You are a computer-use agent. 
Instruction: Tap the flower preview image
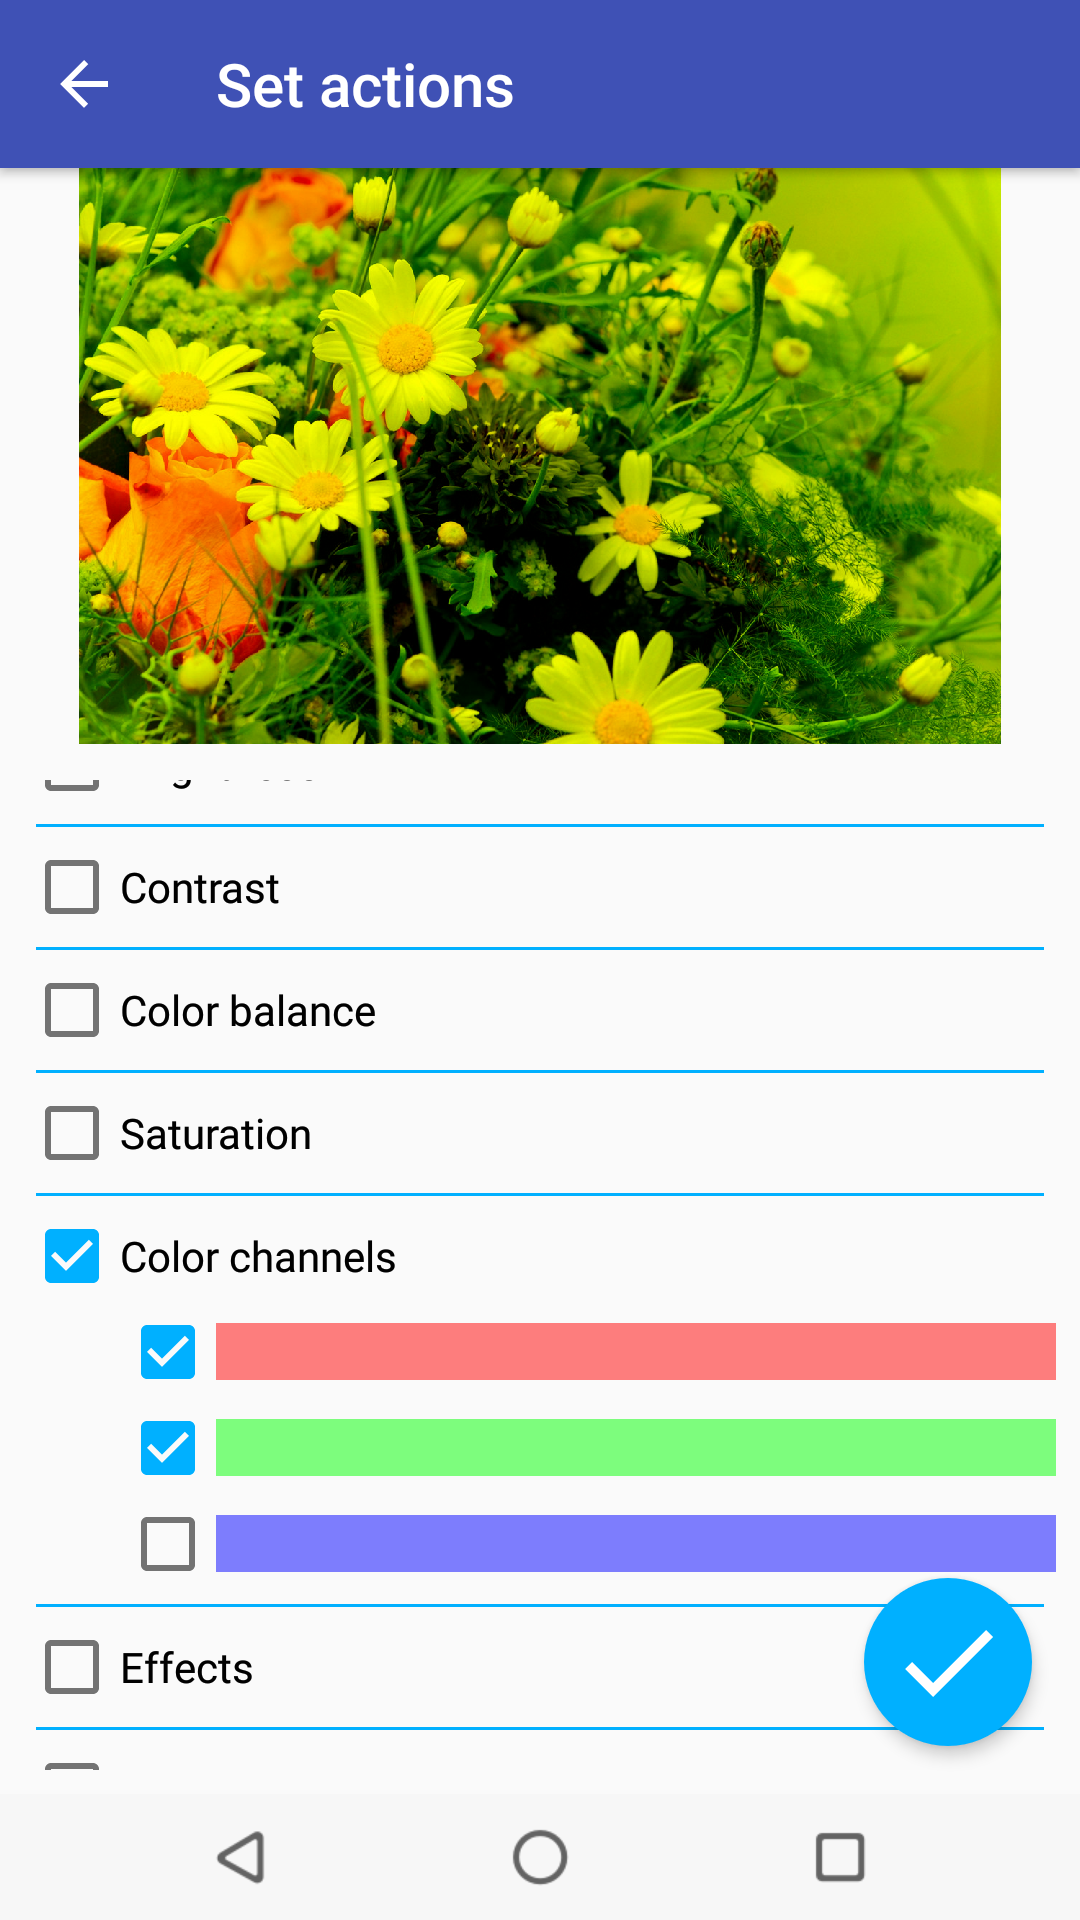click(x=540, y=456)
